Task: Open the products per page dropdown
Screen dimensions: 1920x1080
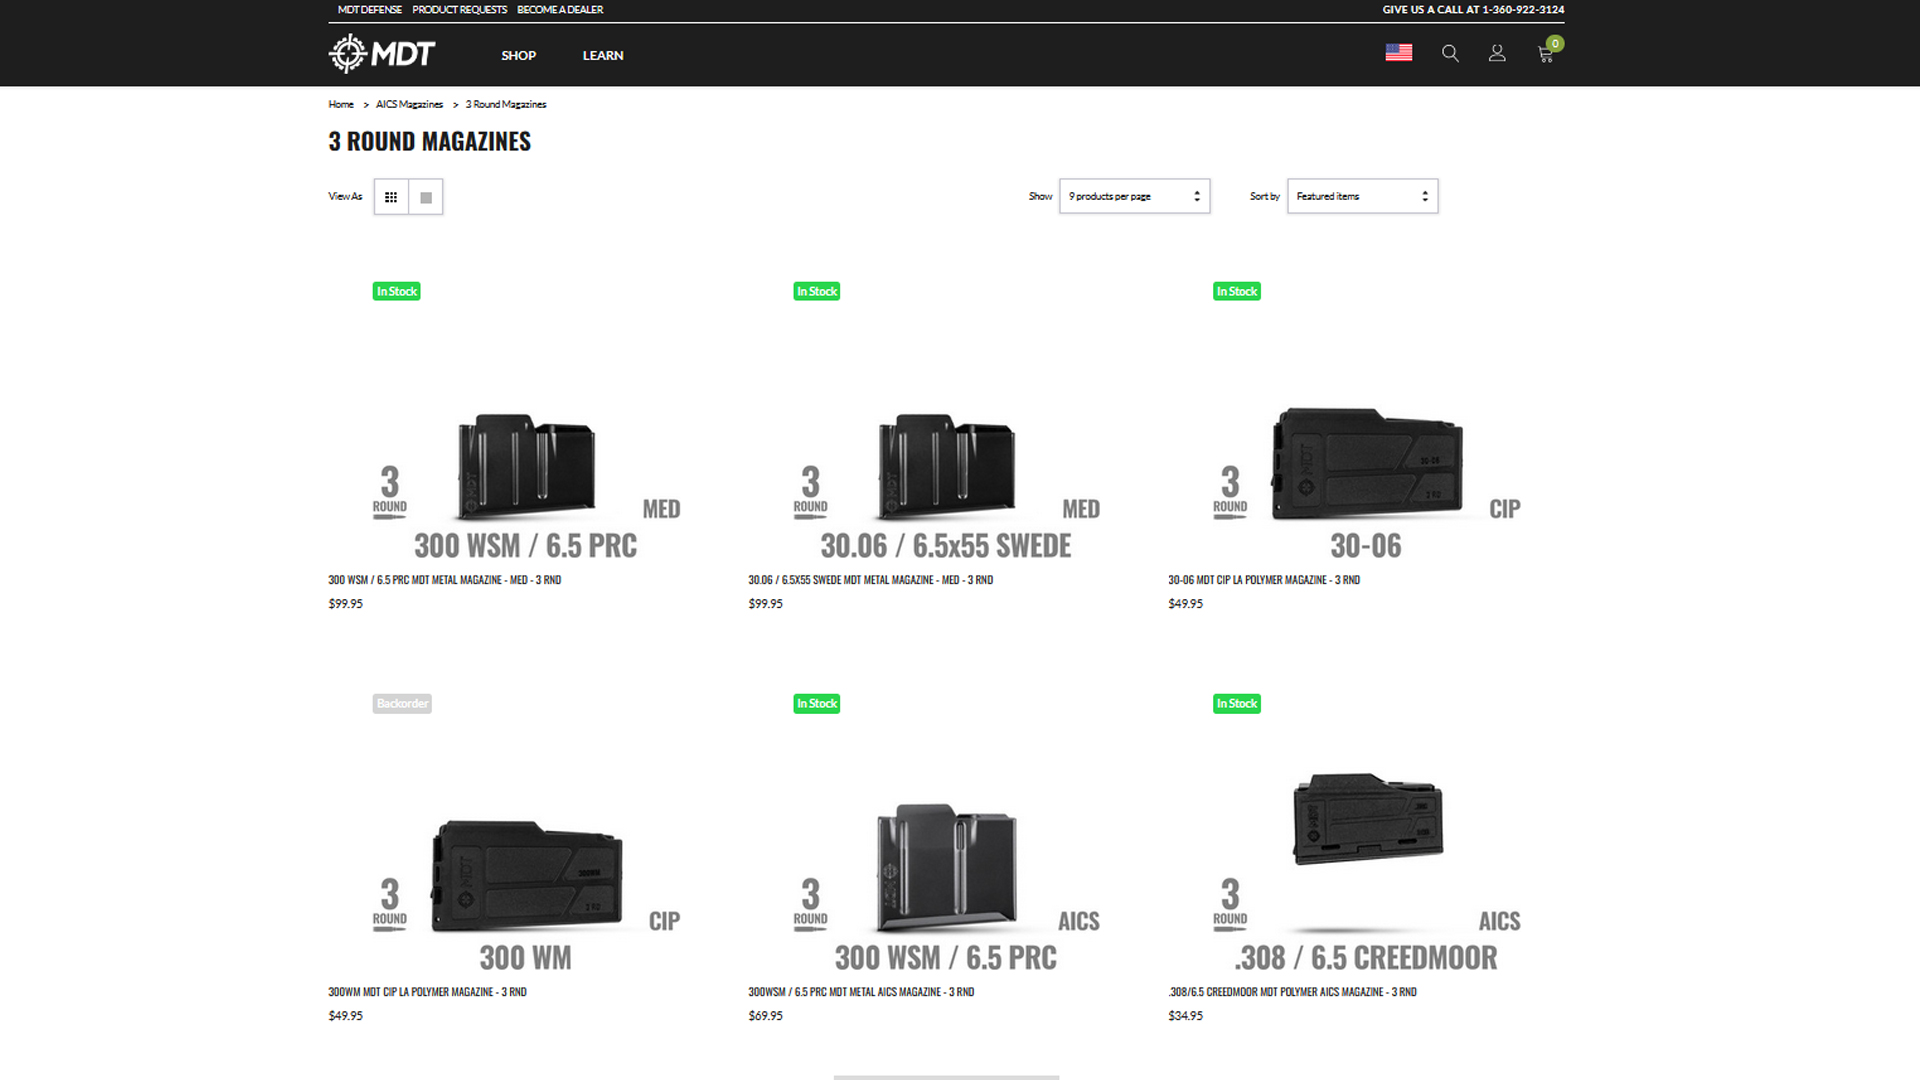Action: click(x=1134, y=196)
